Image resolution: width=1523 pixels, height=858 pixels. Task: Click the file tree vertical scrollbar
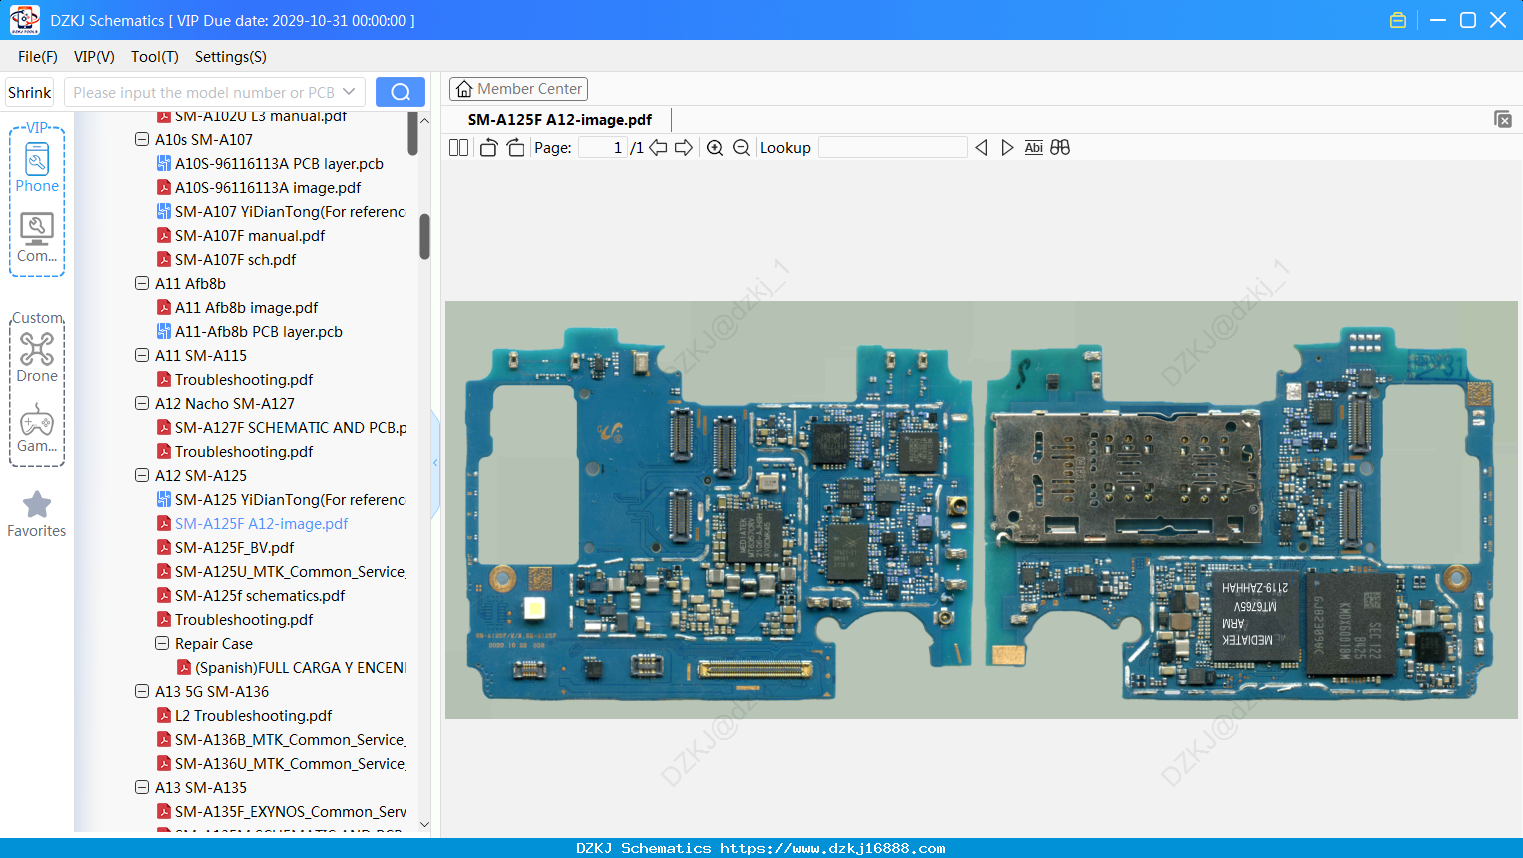pyautogui.click(x=424, y=236)
